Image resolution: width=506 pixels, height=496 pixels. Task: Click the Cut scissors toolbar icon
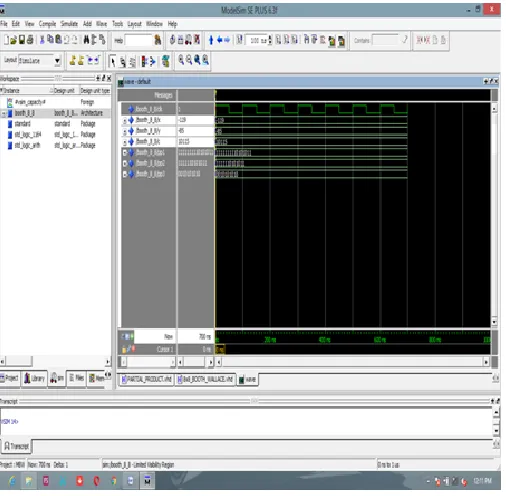[x=42, y=40]
